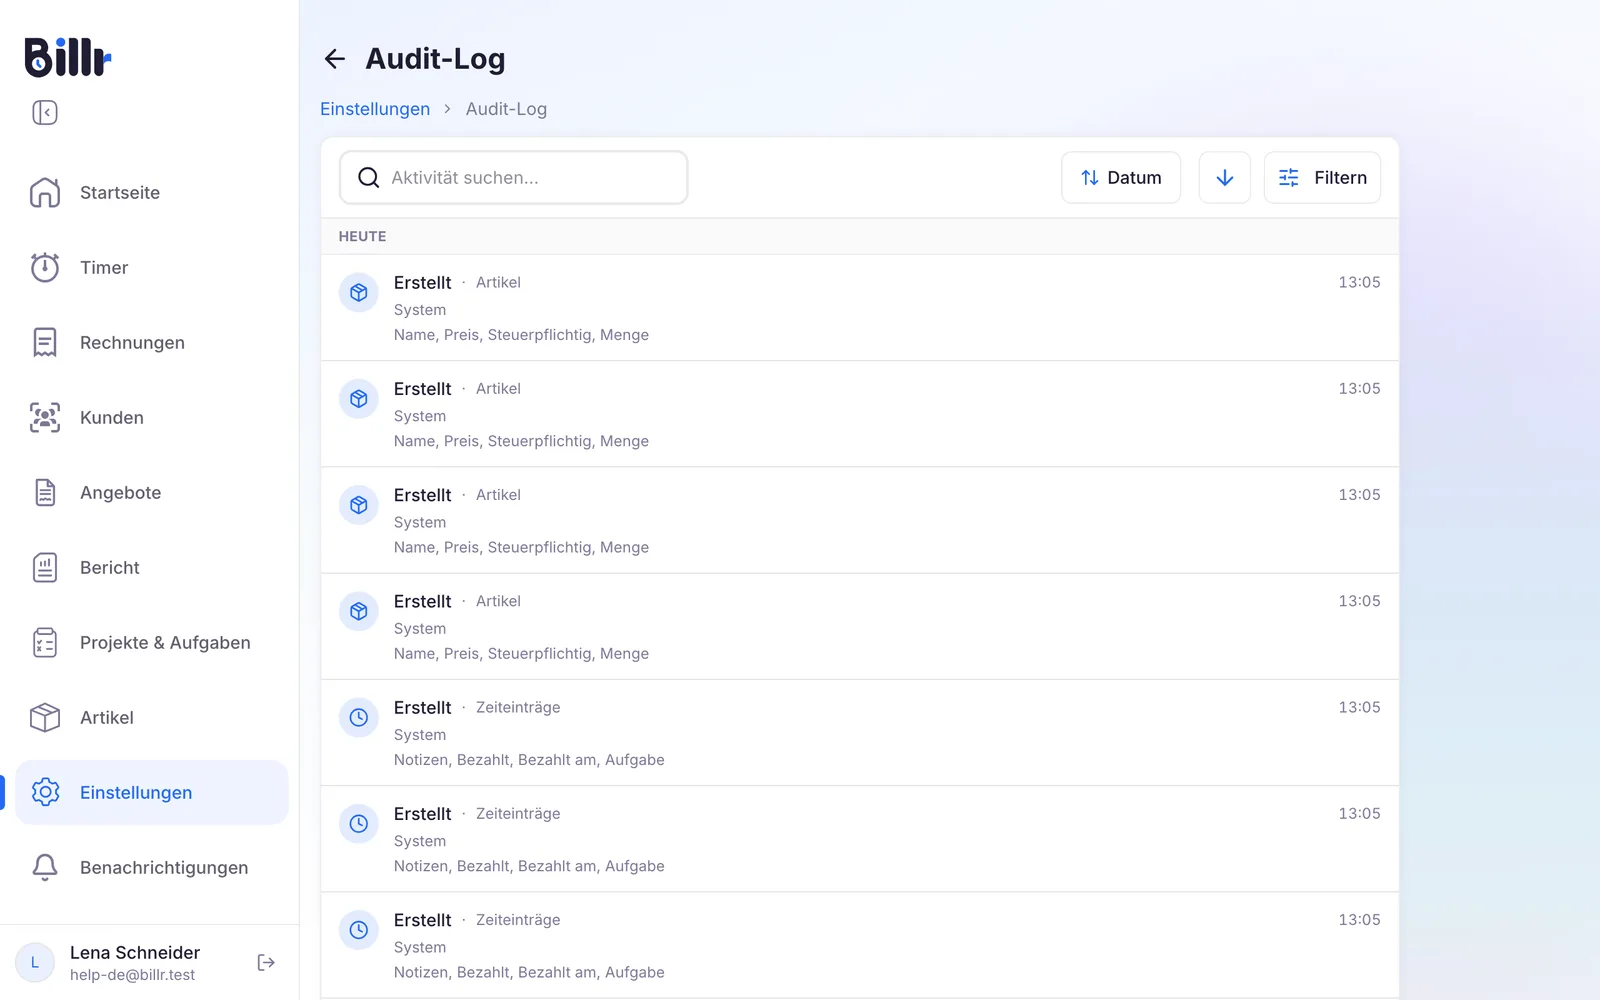Go to Startseite
Viewport: 1600px width, 1000px height.
(152, 192)
